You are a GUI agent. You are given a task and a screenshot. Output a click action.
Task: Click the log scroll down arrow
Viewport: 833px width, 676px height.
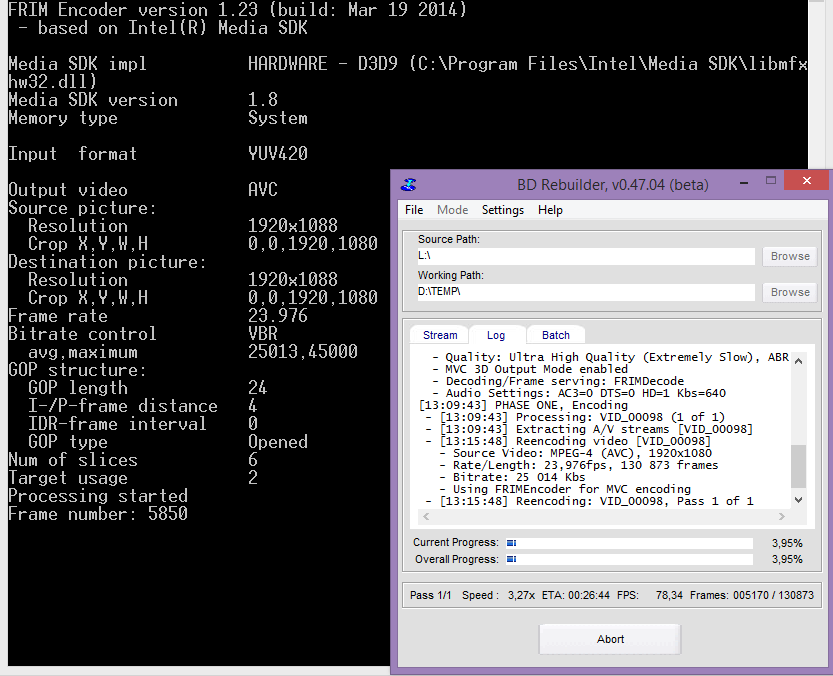pos(798,500)
